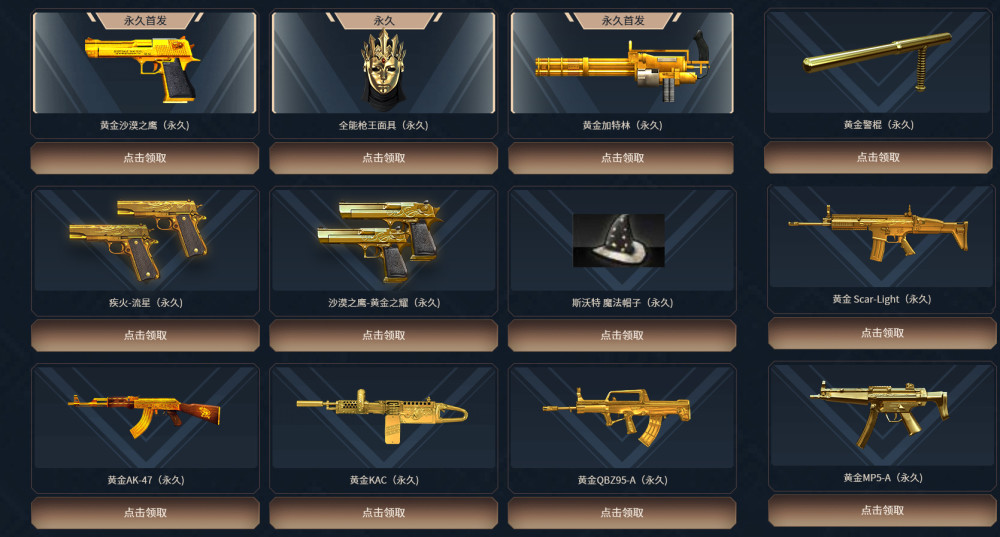Select the golden MP5-A submachine gun image

(879, 413)
